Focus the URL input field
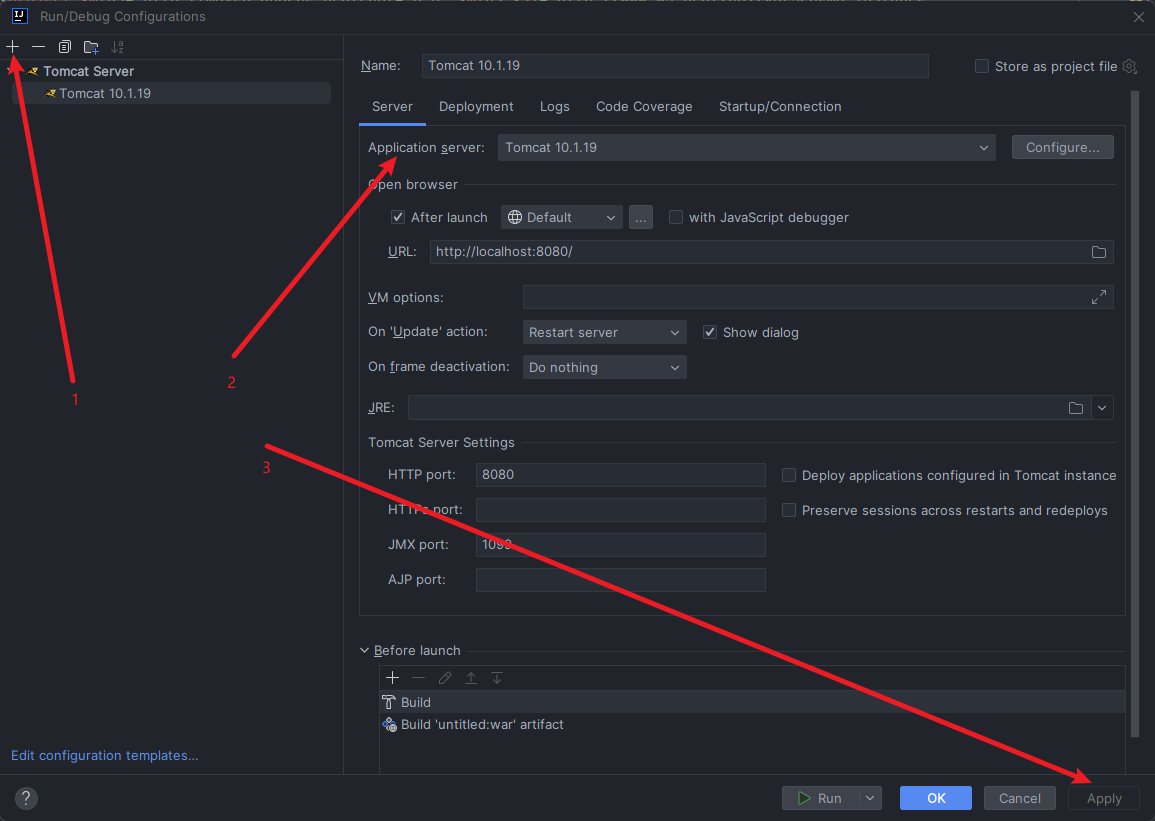 click(759, 252)
